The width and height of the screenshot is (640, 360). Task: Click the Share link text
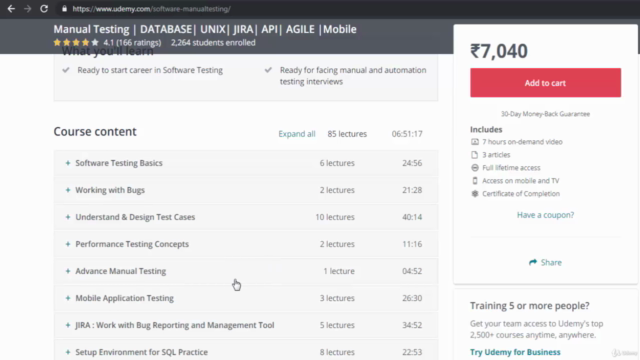[x=551, y=262]
